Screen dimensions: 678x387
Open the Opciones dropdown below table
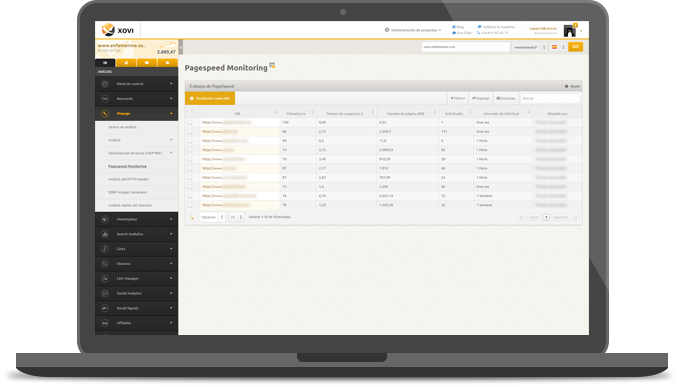(x=212, y=217)
